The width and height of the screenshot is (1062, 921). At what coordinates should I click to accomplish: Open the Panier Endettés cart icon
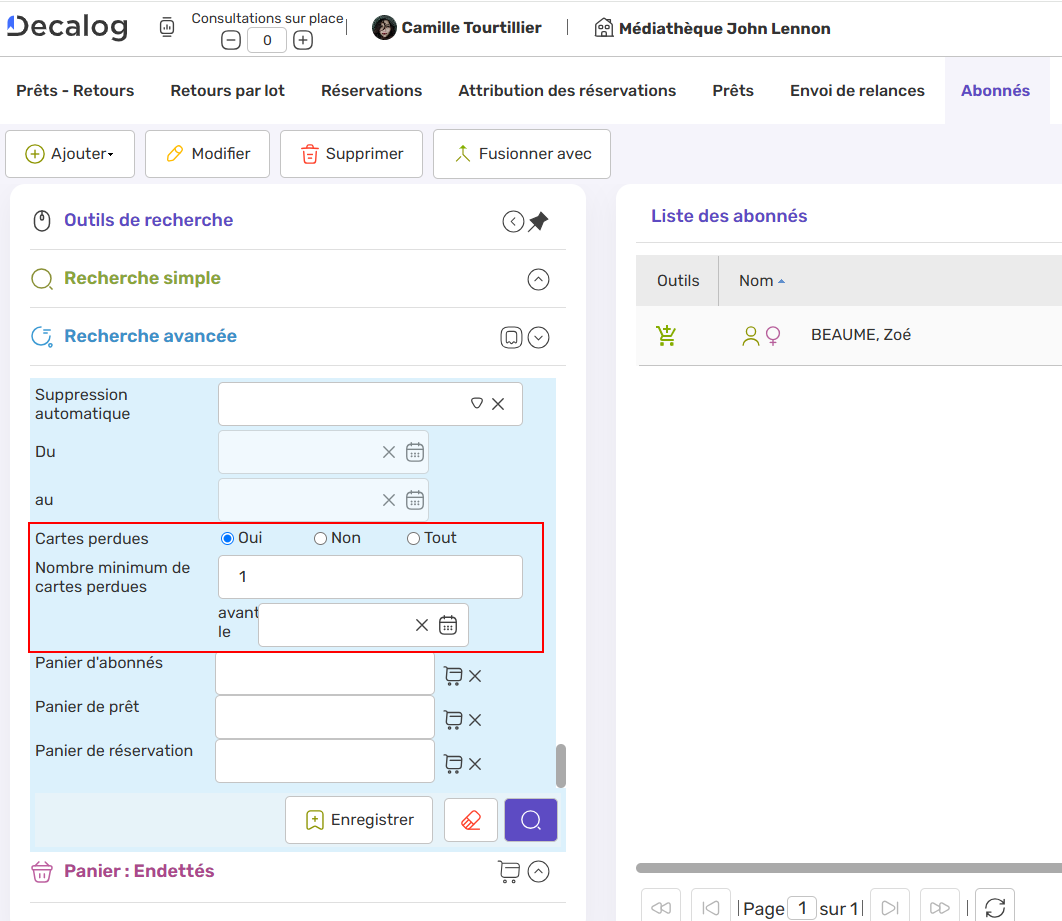[509, 871]
